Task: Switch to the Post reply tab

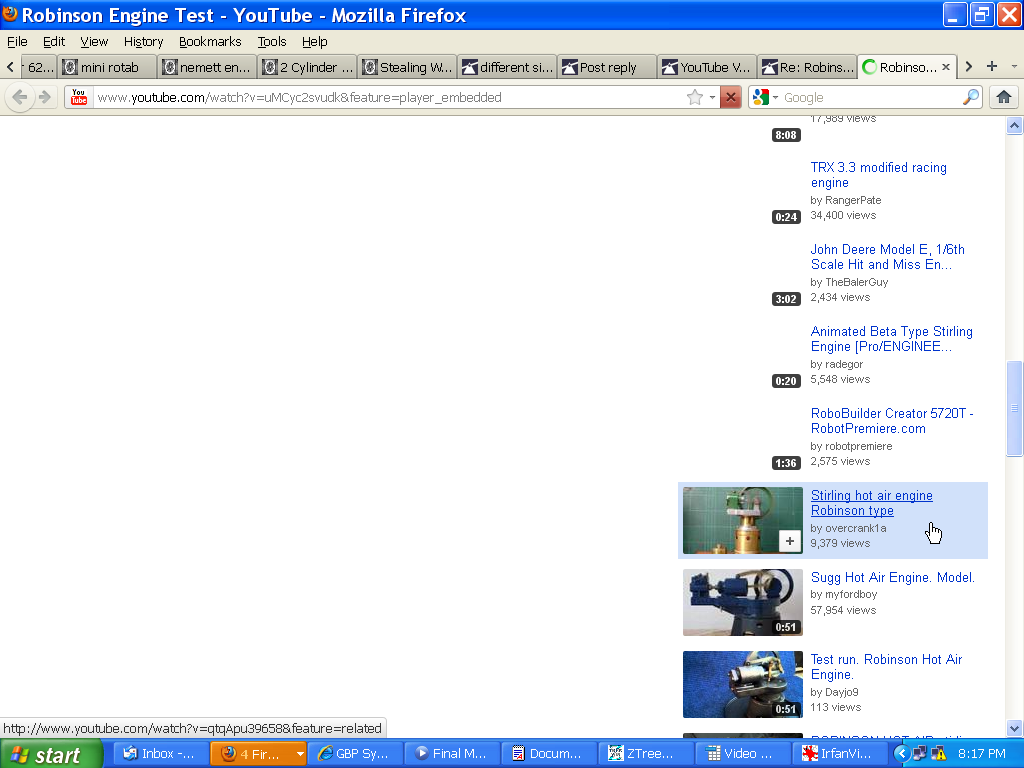Action: point(607,67)
